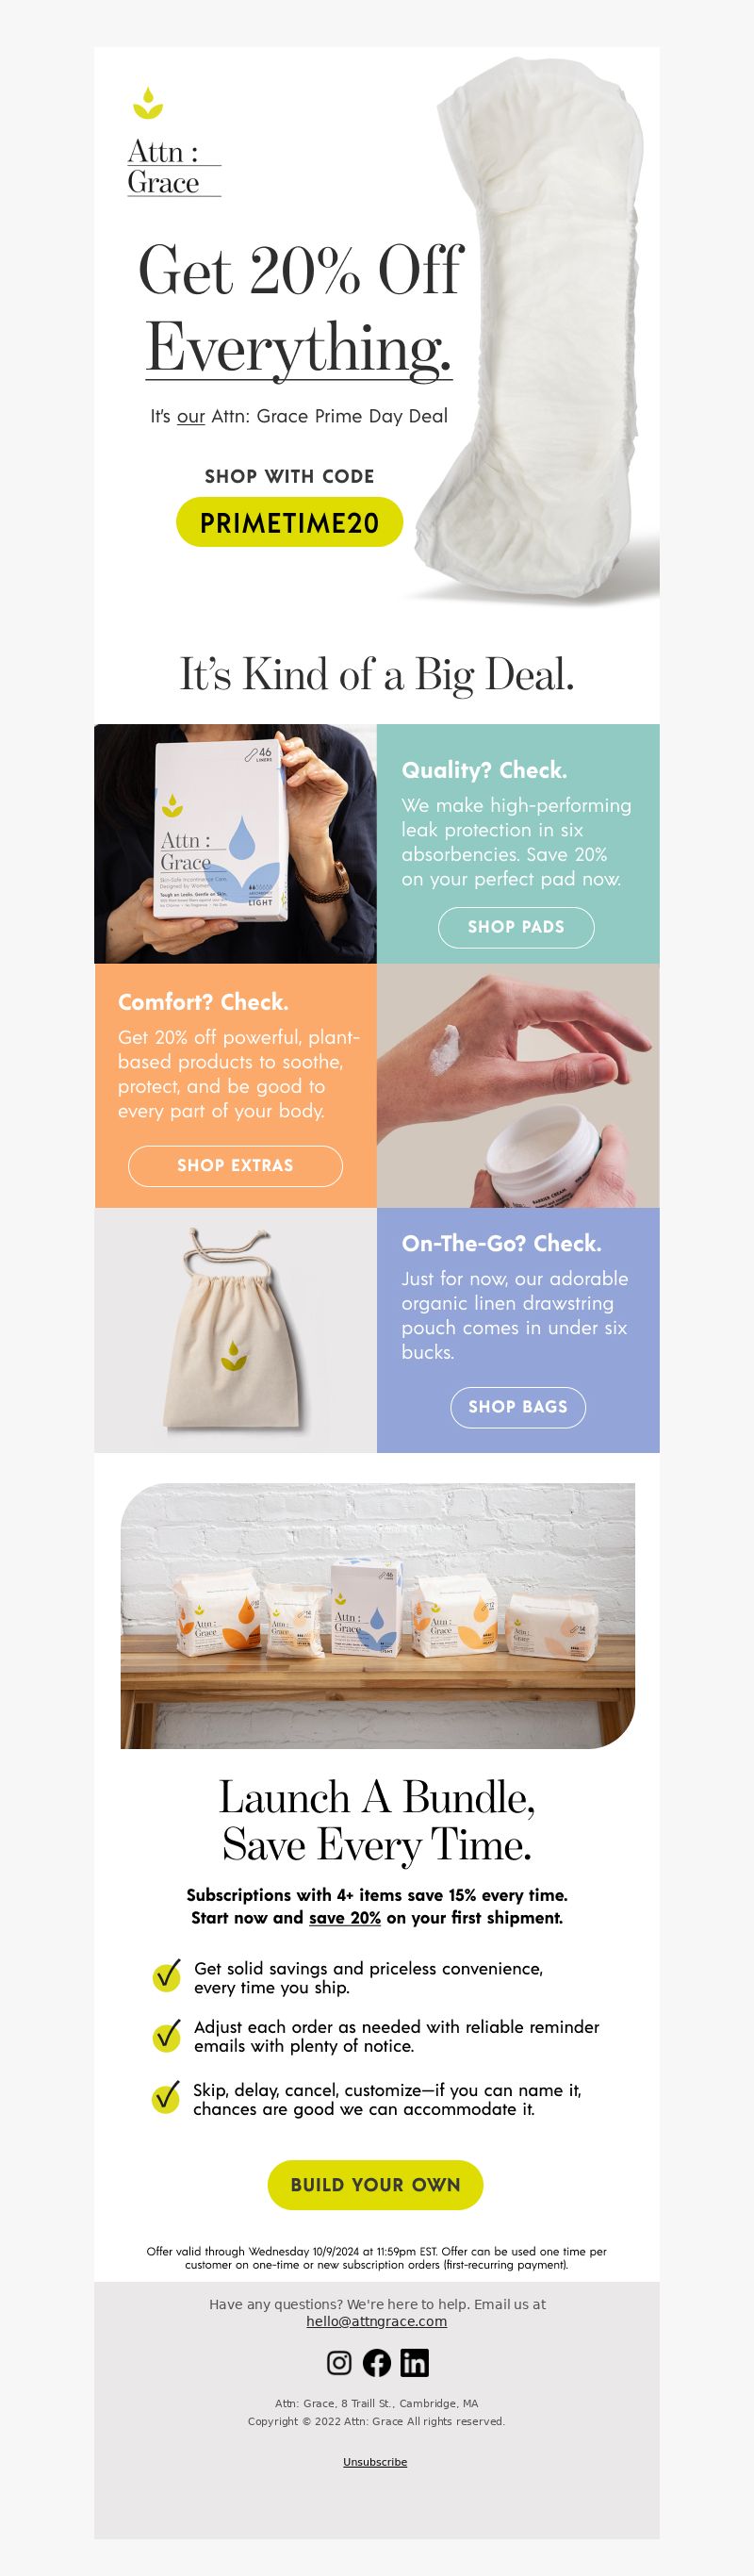Click the third yellow checkmark bullet icon

tap(166, 2096)
